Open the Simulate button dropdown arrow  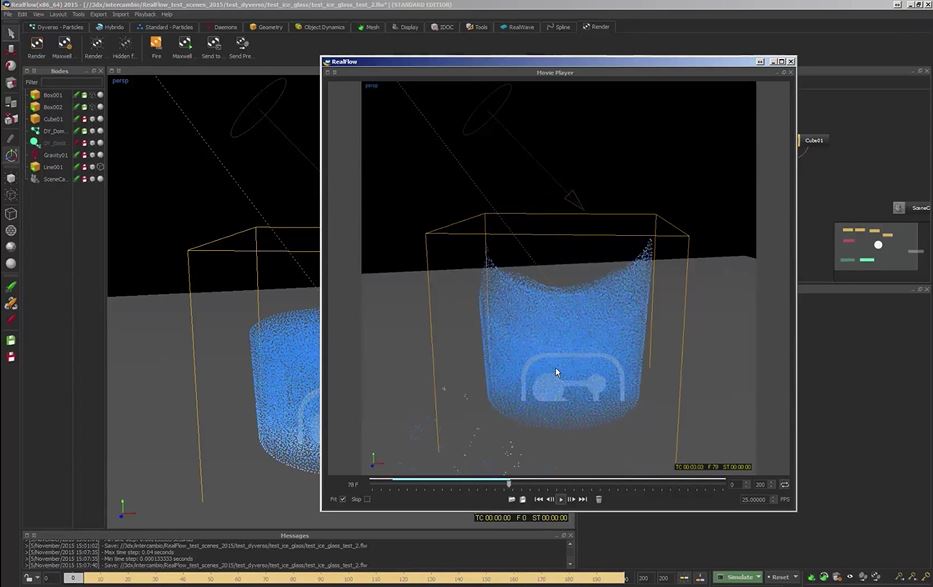point(758,577)
